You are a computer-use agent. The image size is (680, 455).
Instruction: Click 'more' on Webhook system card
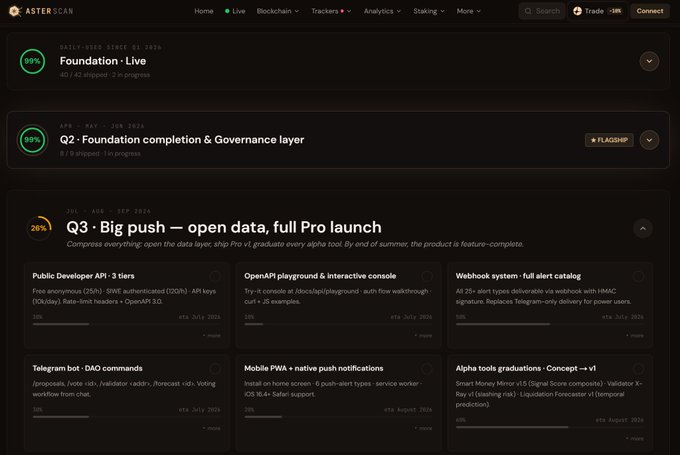[x=635, y=336]
